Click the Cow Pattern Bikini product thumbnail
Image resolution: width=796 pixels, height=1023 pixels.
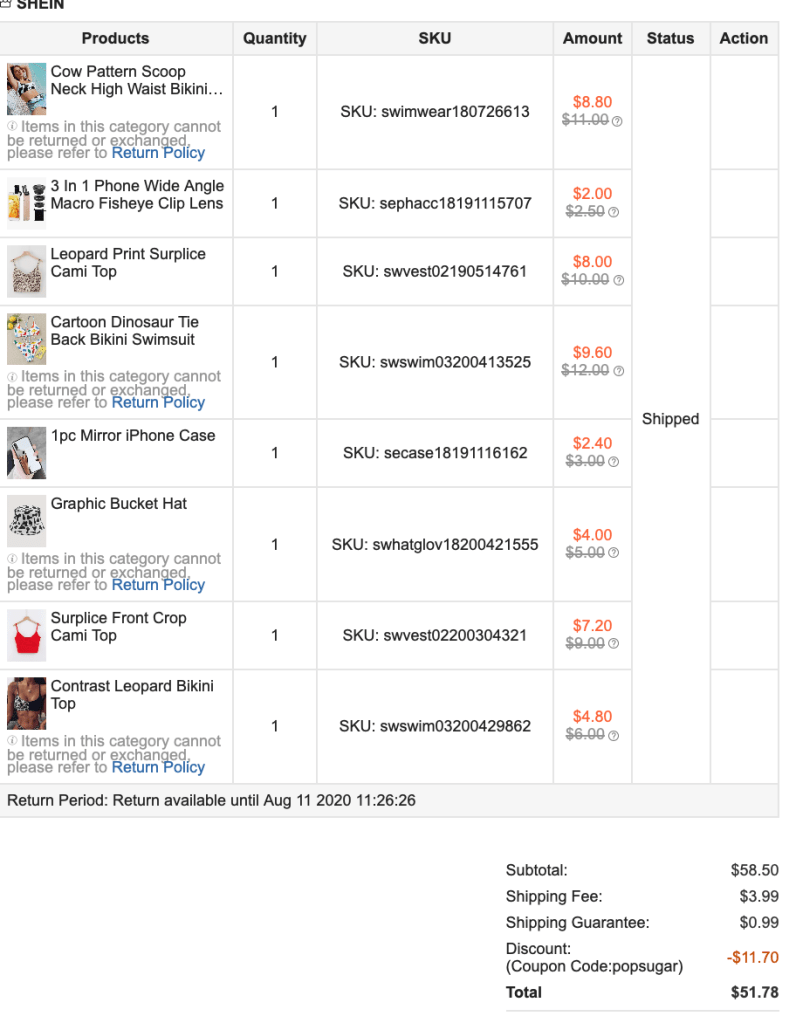point(27,90)
